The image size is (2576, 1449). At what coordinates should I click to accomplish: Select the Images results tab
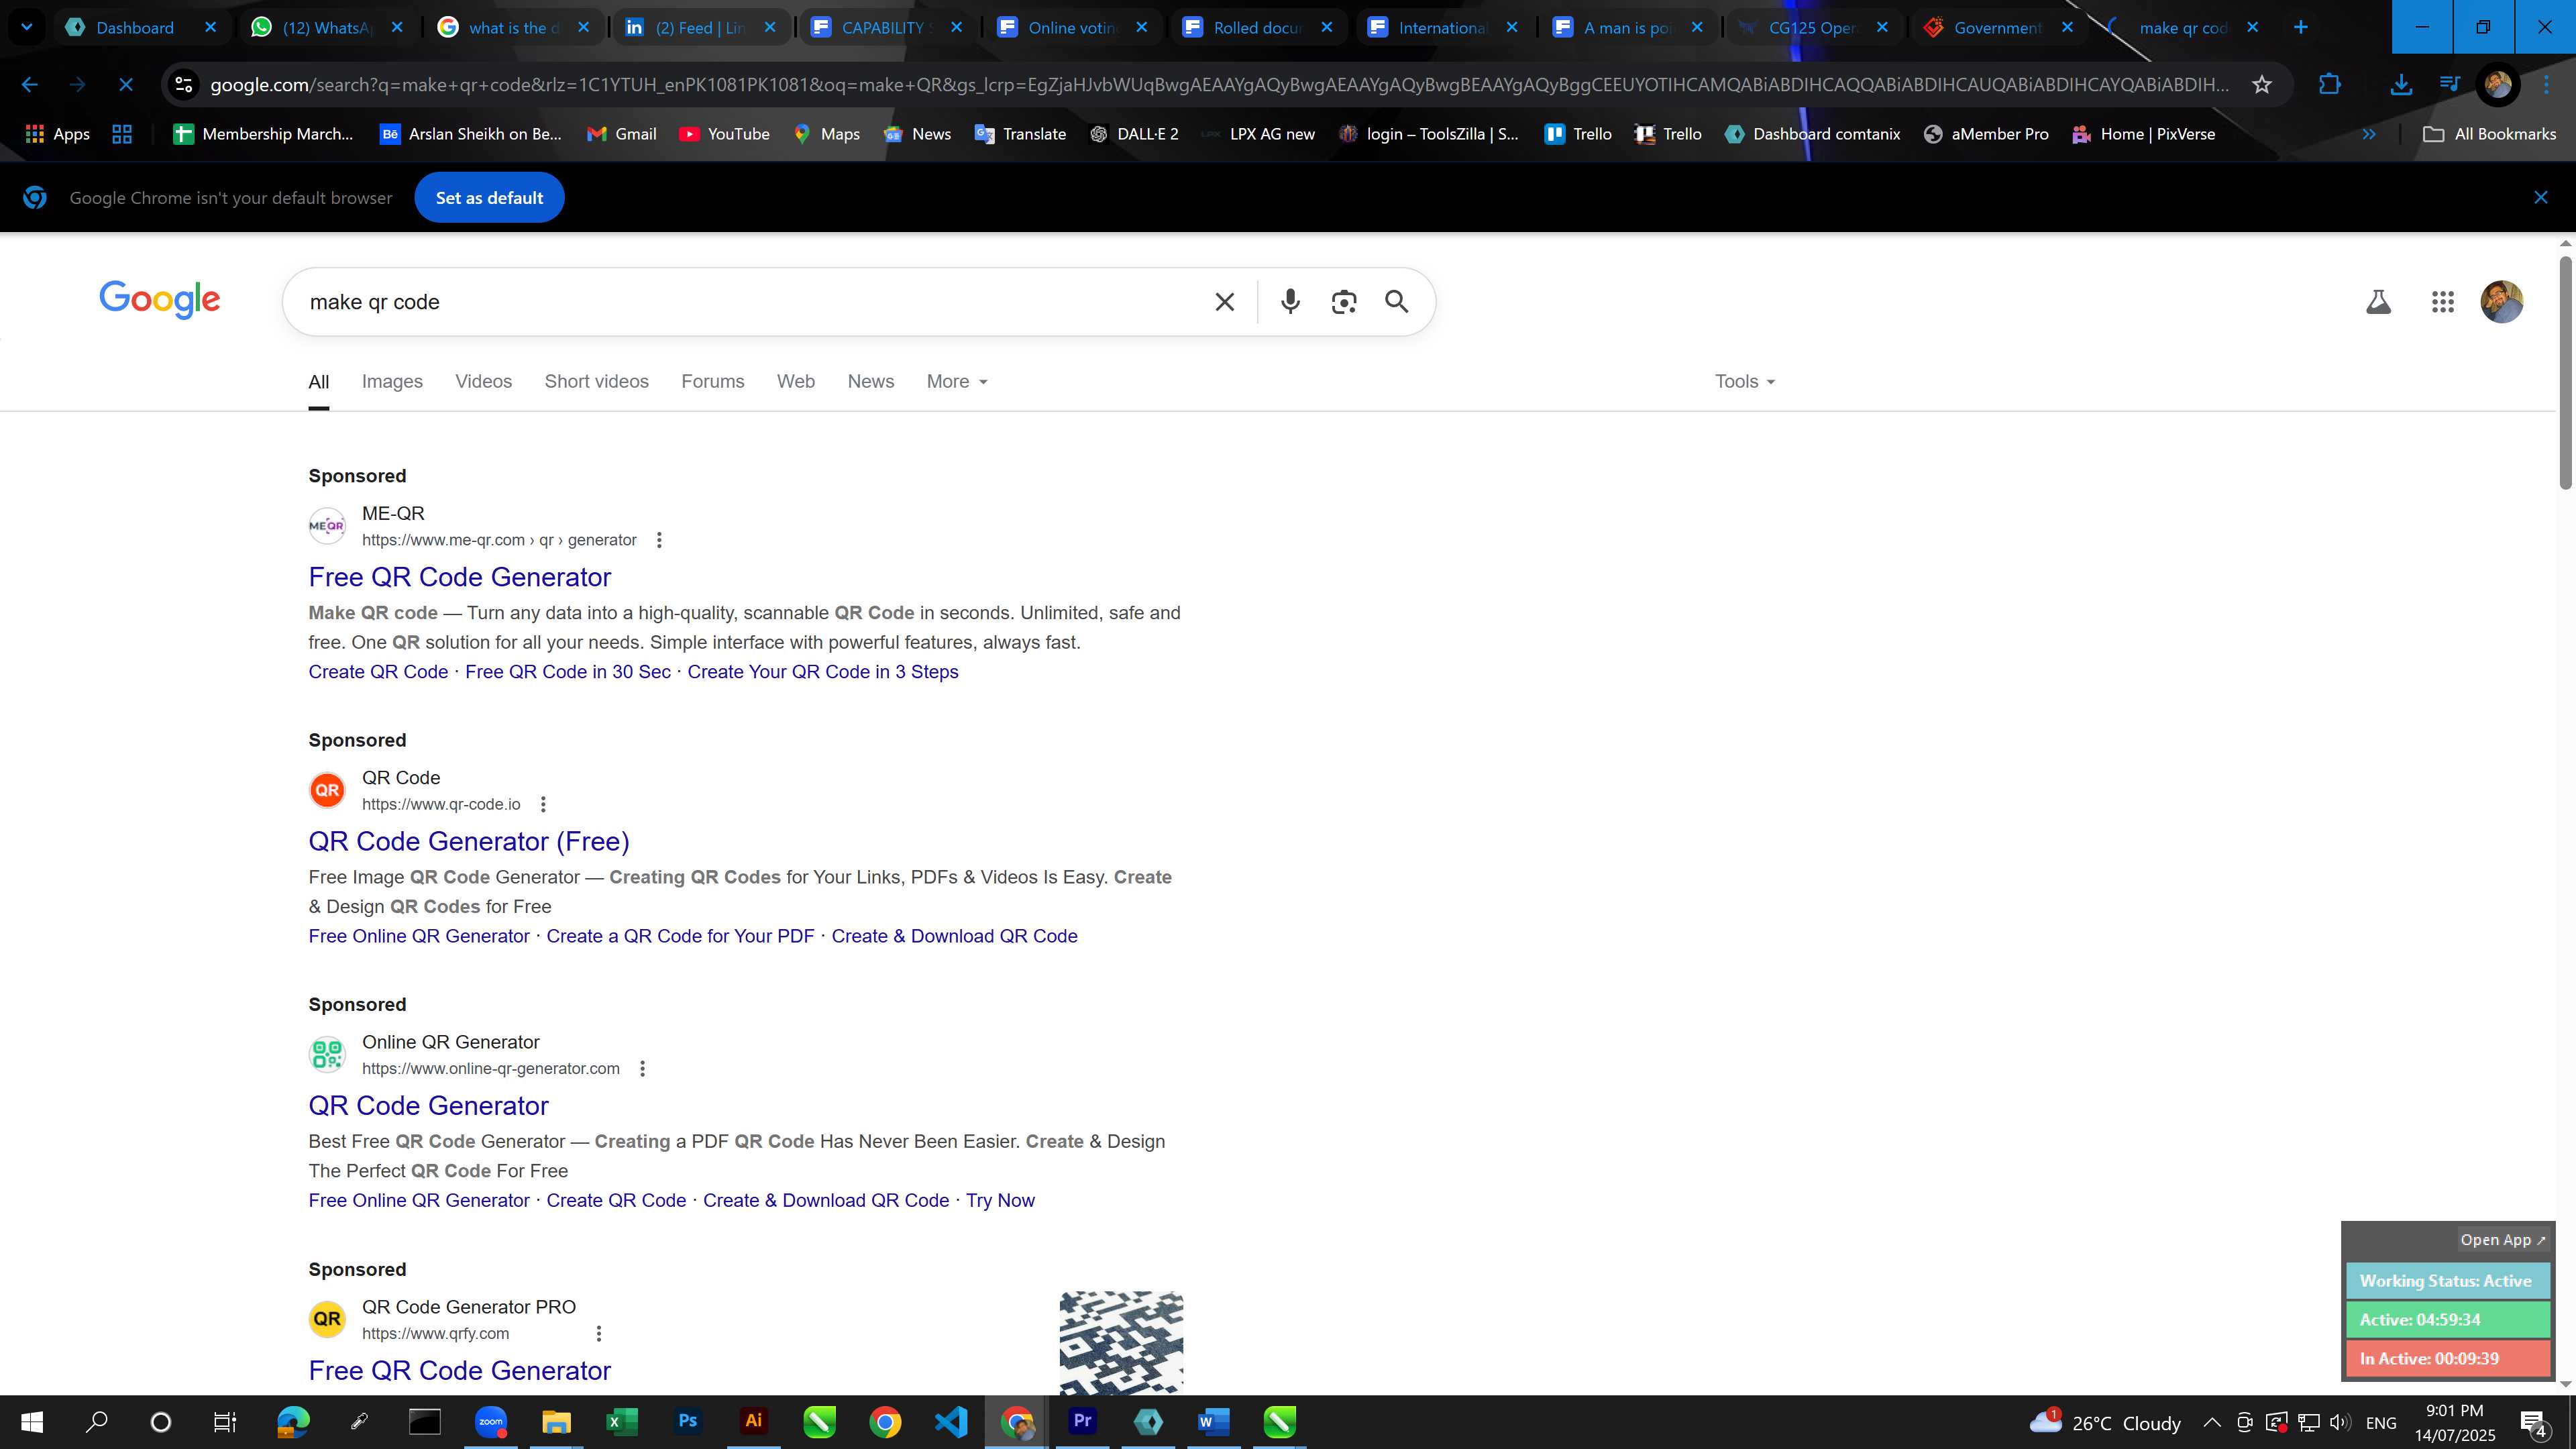[392, 381]
